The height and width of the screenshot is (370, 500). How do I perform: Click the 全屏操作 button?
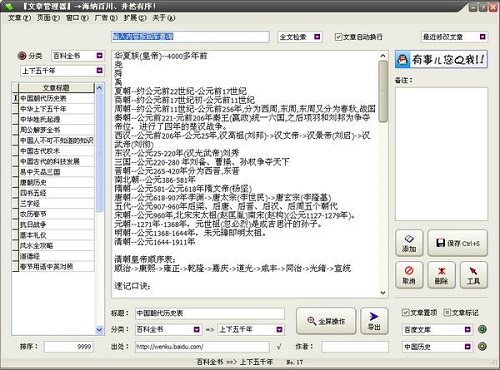(x=326, y=321)
